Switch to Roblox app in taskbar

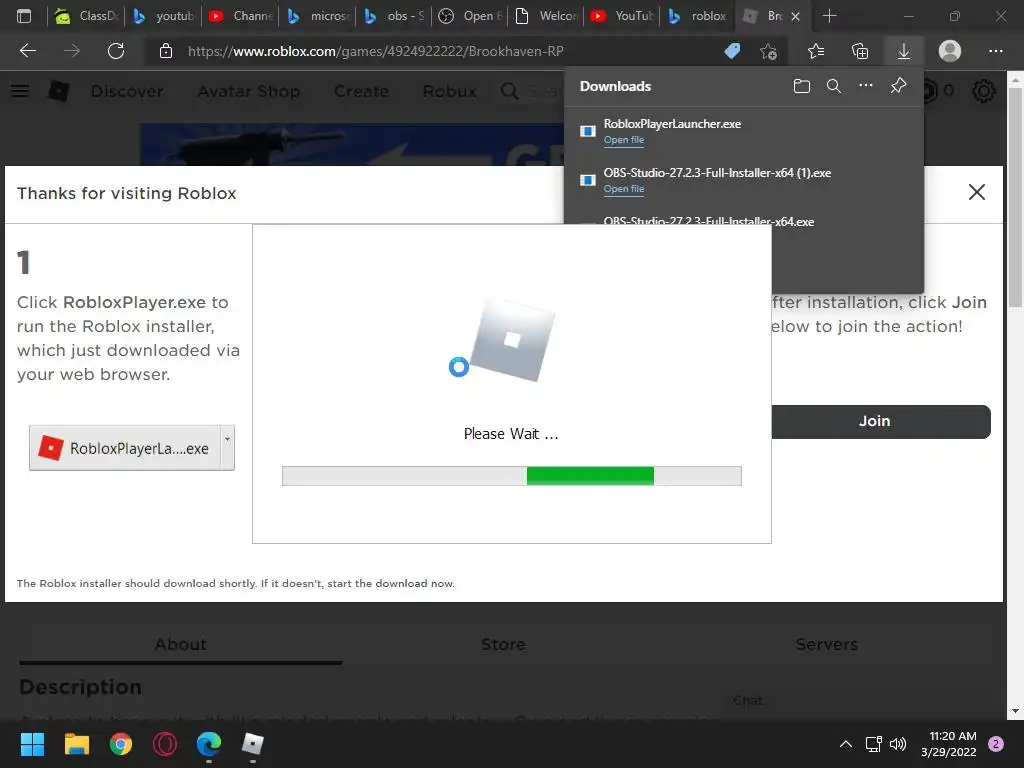tap(253, 744)
